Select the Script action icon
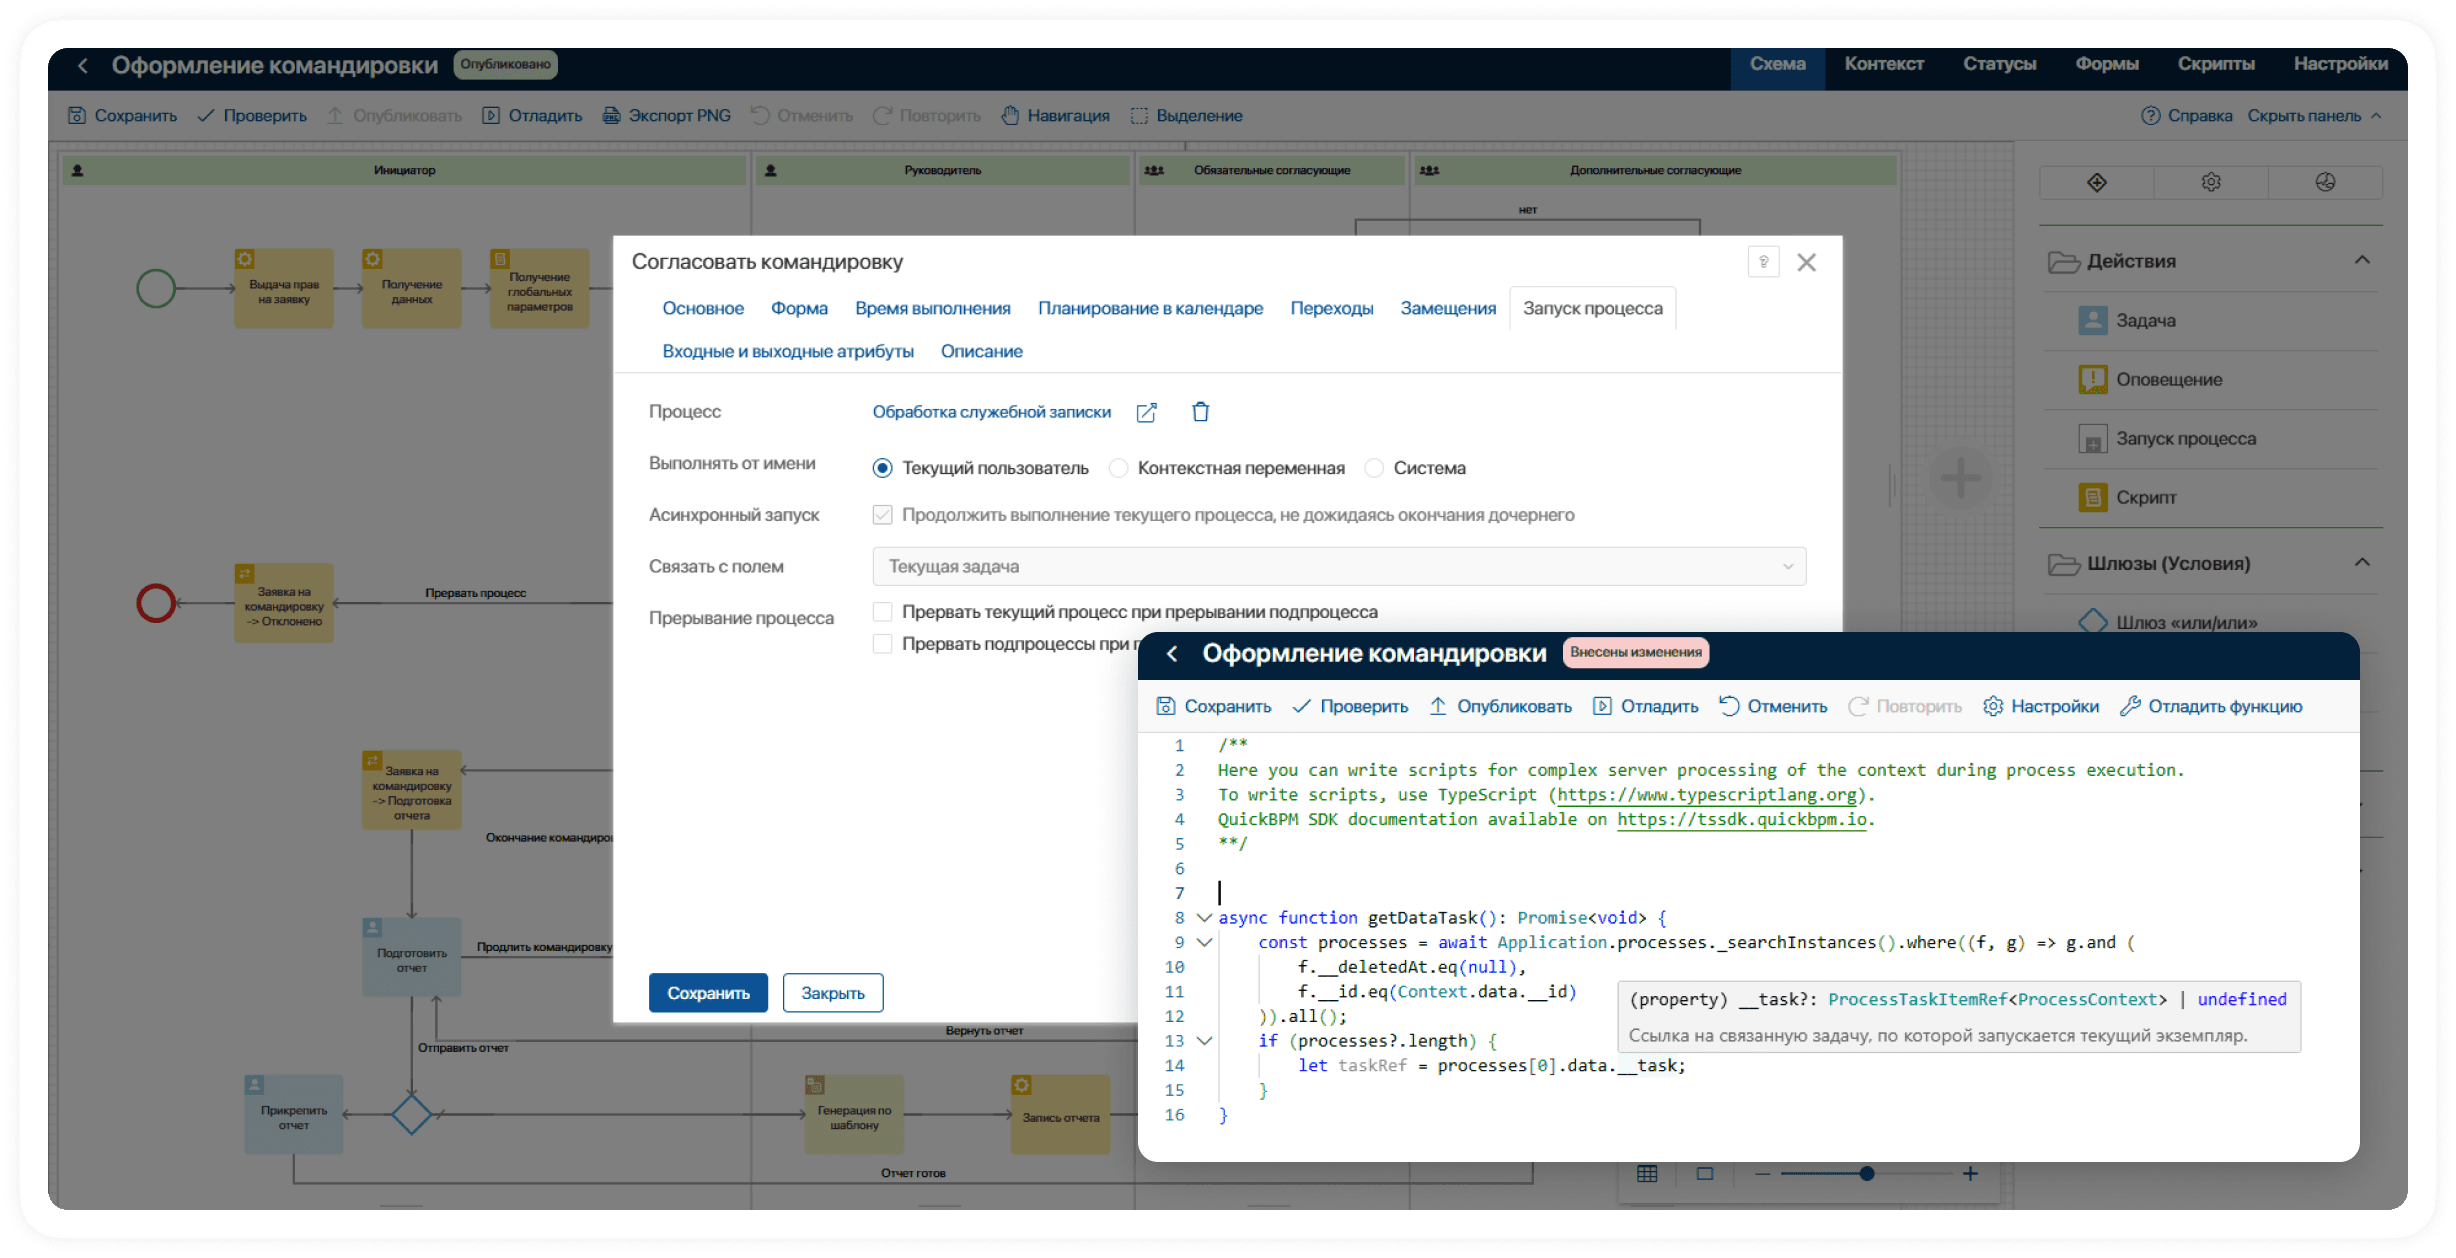Screen dimensions: 2456x1258 (2092, 497)
